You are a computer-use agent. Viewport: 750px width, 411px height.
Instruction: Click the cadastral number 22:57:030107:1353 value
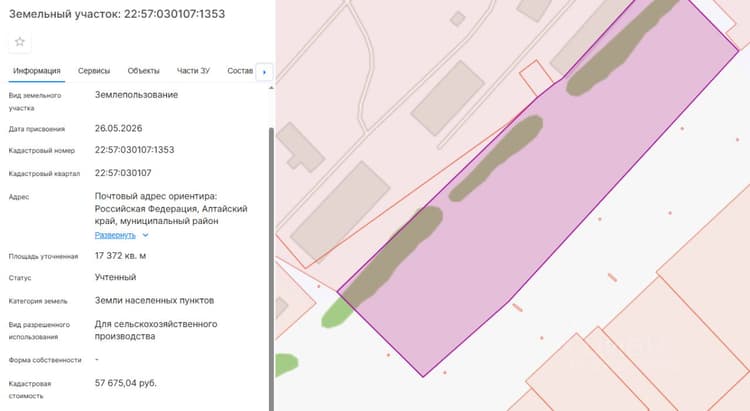pyautogui.click(x=134, y=150)
